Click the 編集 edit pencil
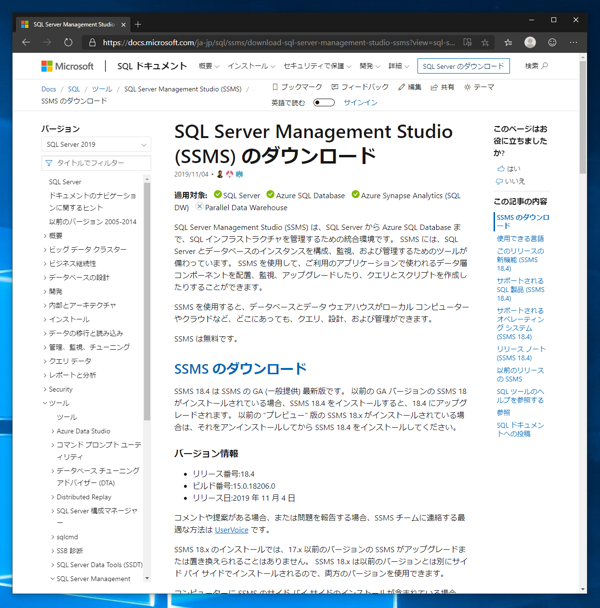 (410, 87)
